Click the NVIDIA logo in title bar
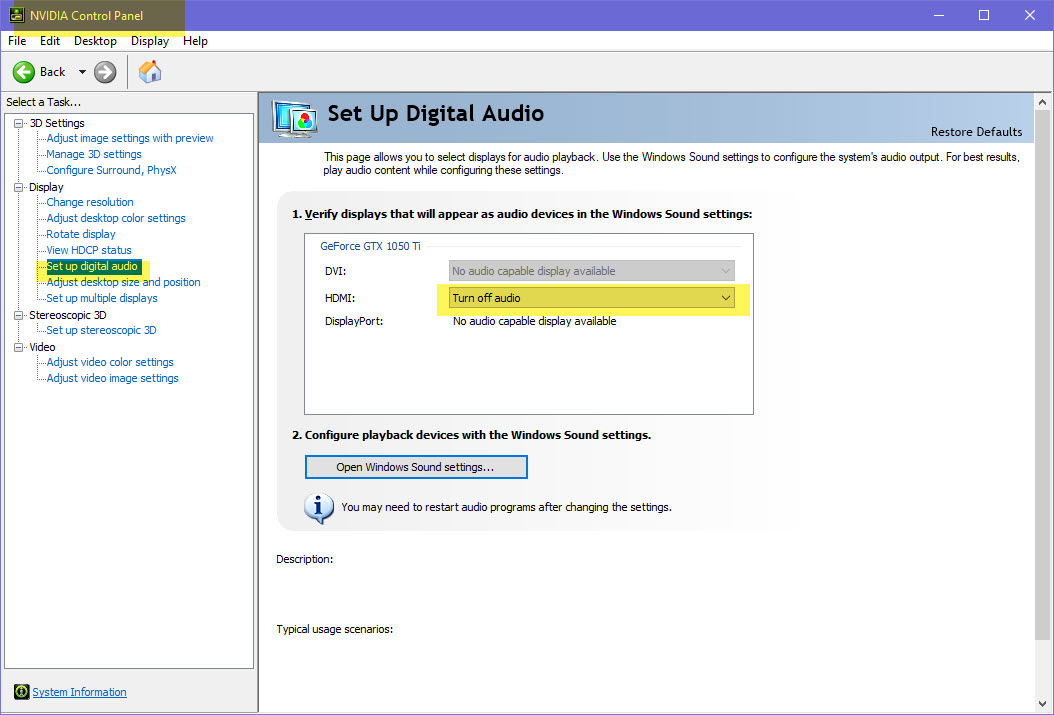 click(17, 15)
